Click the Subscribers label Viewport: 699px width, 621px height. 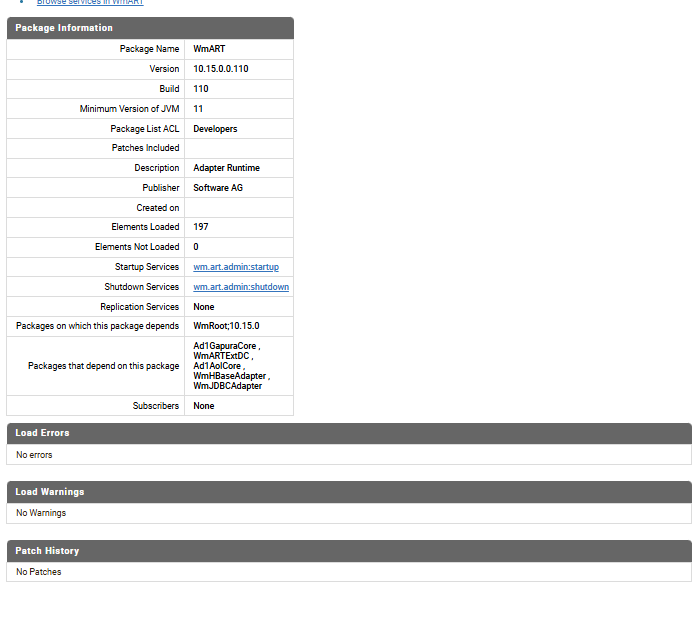(x=156, y=406)
